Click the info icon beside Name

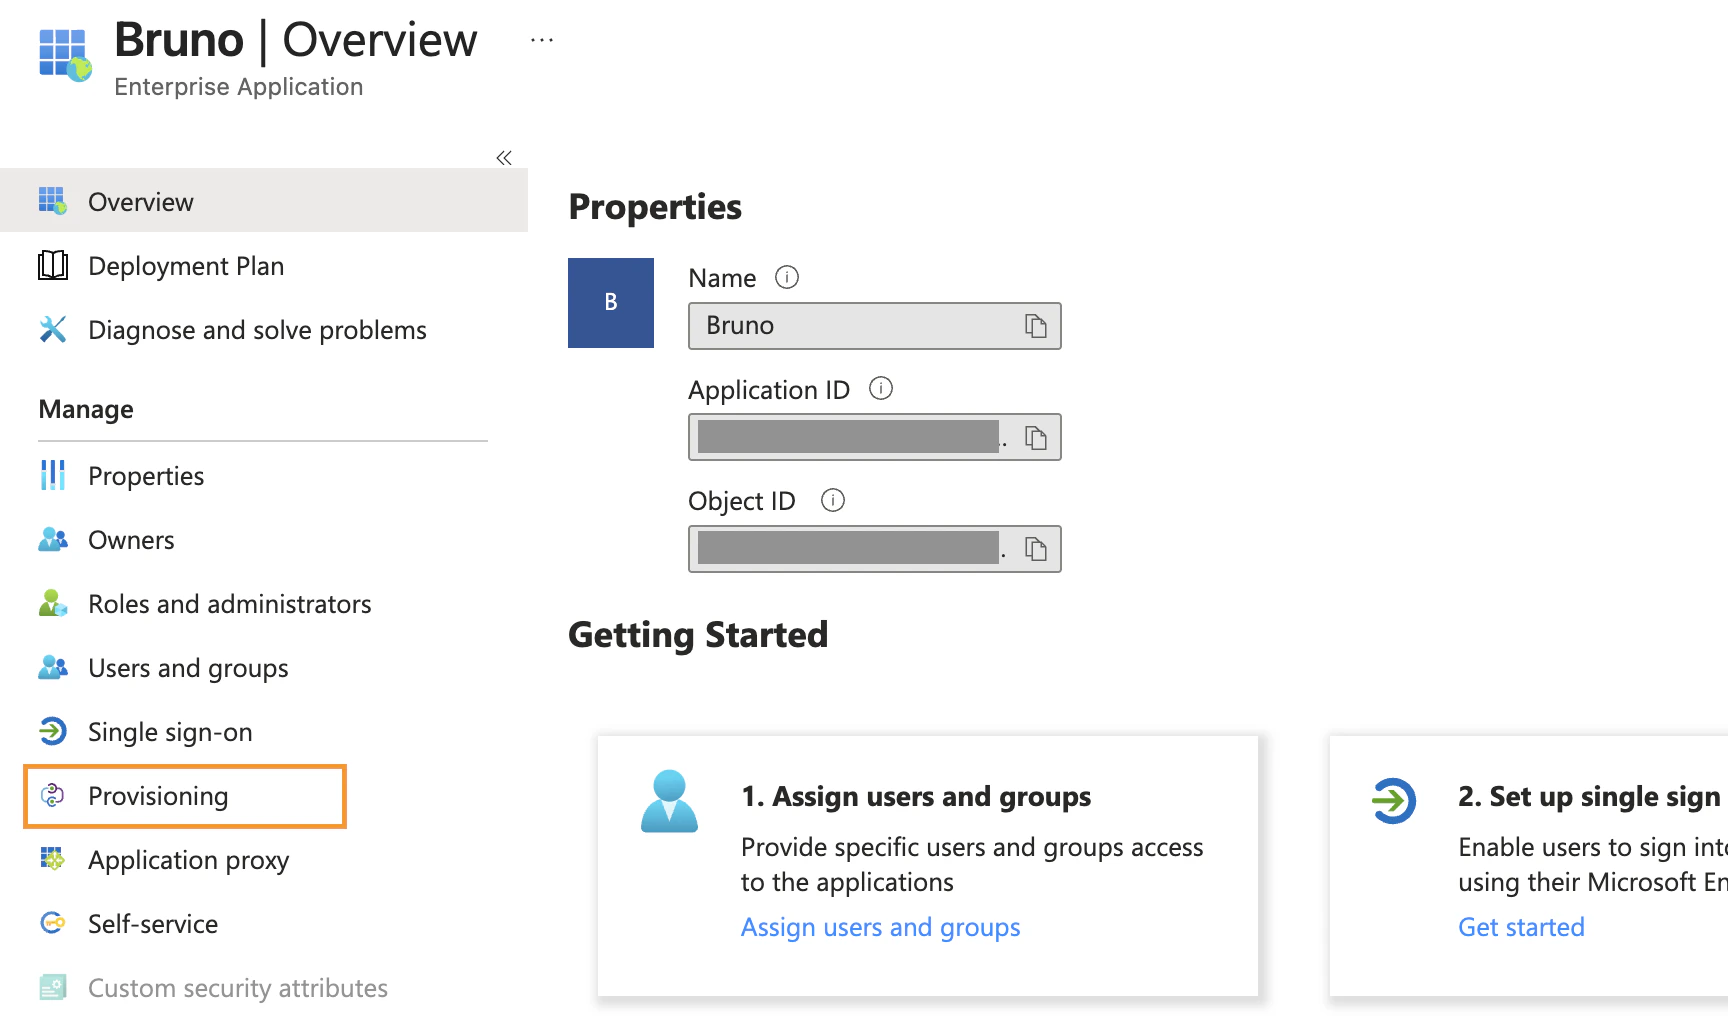pos(786,278)
